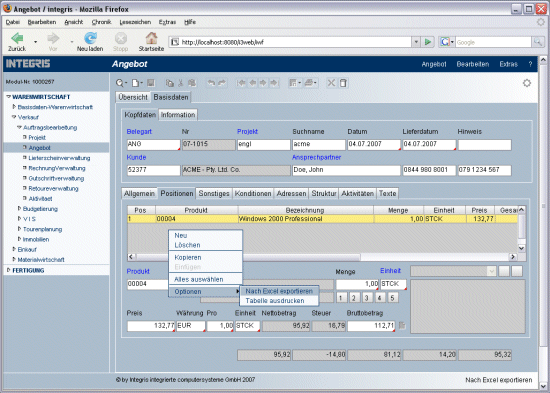Expand the FERTIGUNG tree section
Image resolution: width=550 pixels, height=393 pixels.
point(8,270)
